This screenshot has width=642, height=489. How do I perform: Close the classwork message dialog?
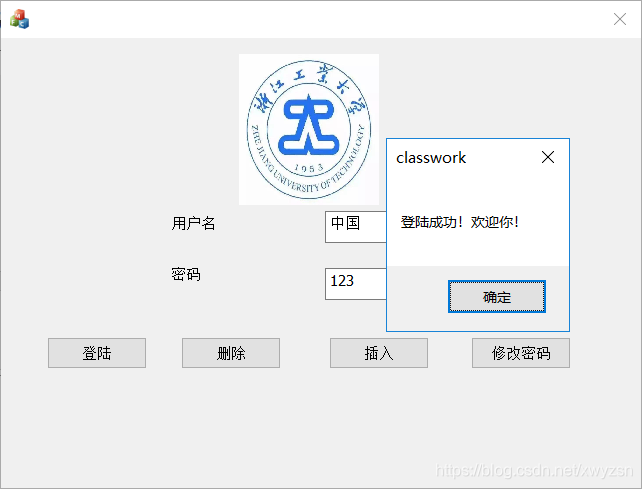click(x=548, y=157)
